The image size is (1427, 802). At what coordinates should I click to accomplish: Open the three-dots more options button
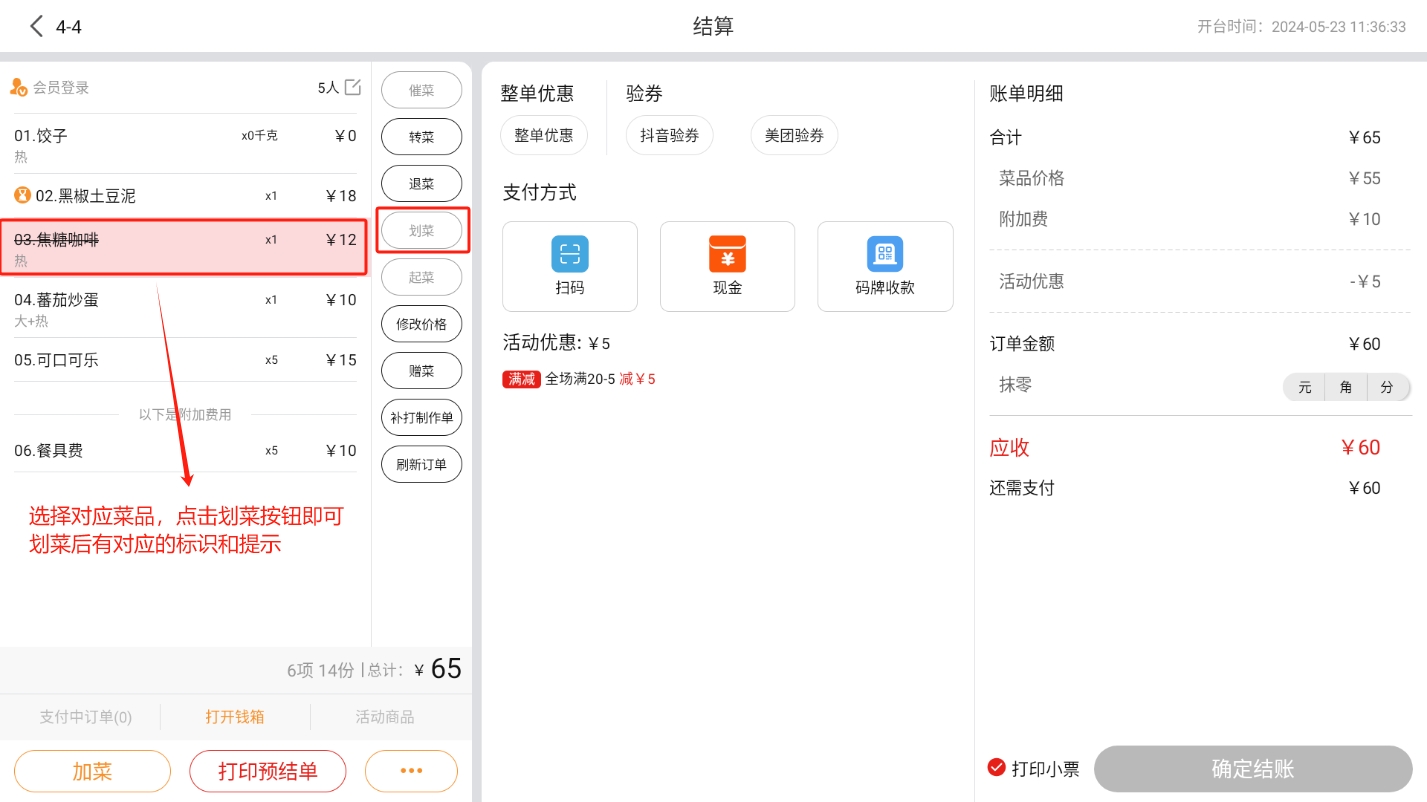[x=411, y=771]
